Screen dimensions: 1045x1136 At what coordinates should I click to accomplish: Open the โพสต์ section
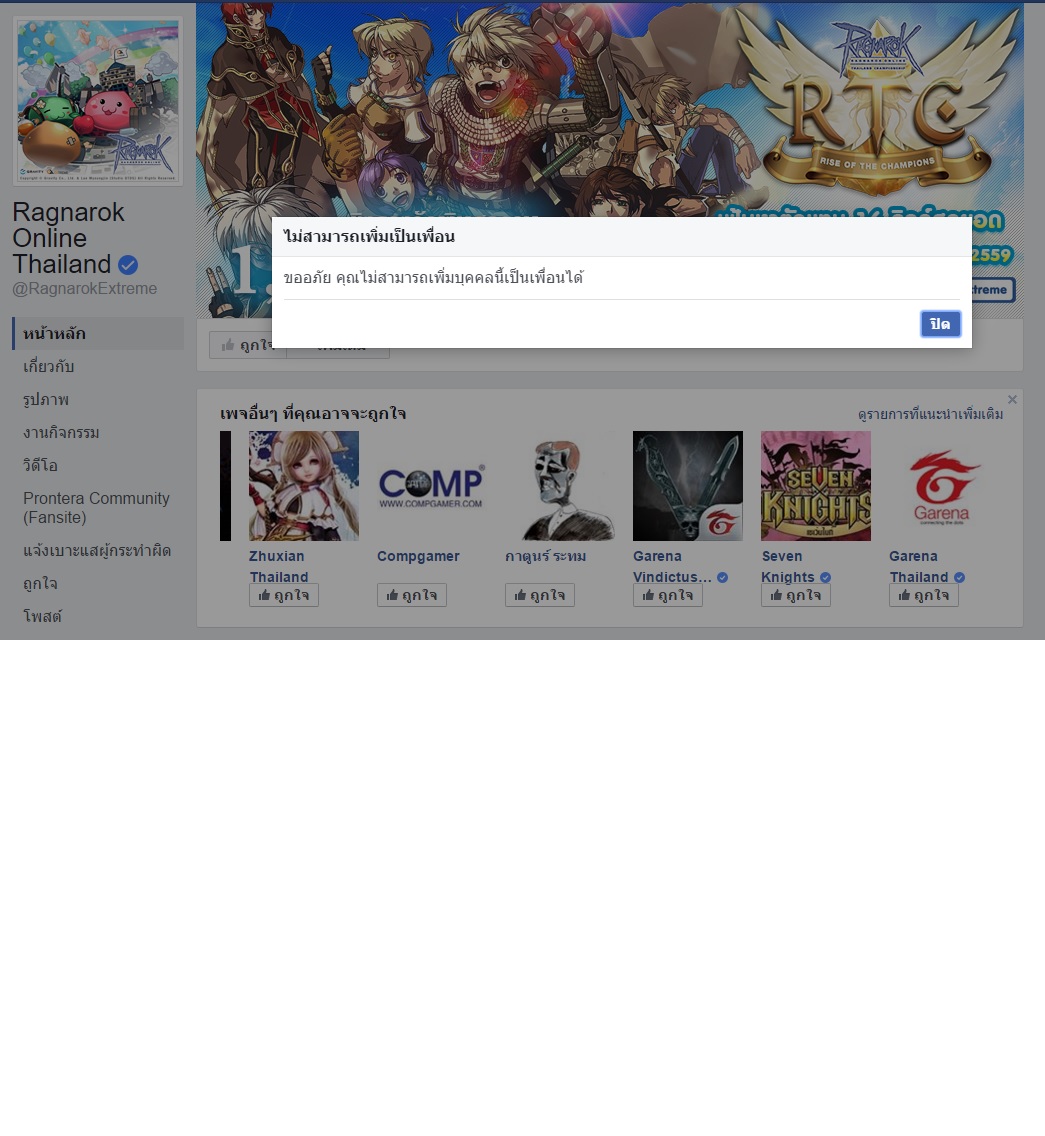pos(42,617)
